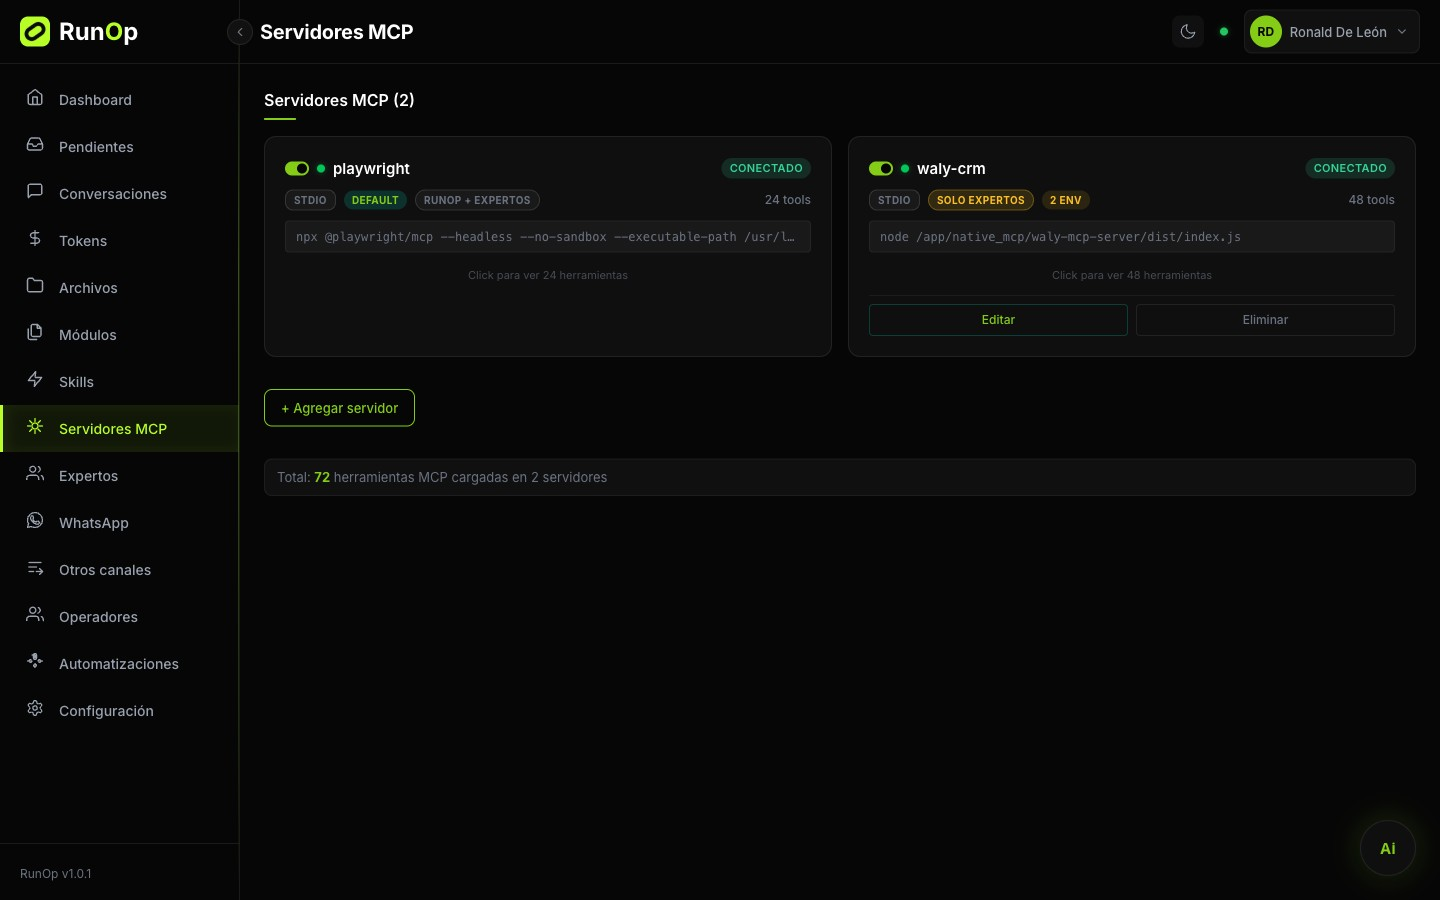Open Módulos menu item
Image resolution: width=1440 pixels, height=900 pixels.
tap(120, 334)
